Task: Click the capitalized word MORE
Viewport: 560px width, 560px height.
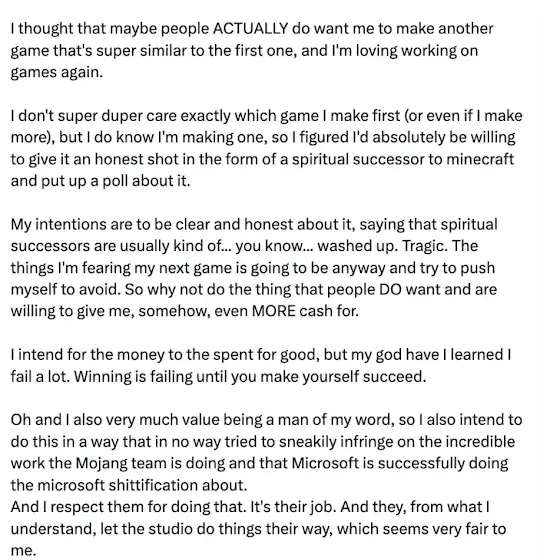Action: pos(274,311)
